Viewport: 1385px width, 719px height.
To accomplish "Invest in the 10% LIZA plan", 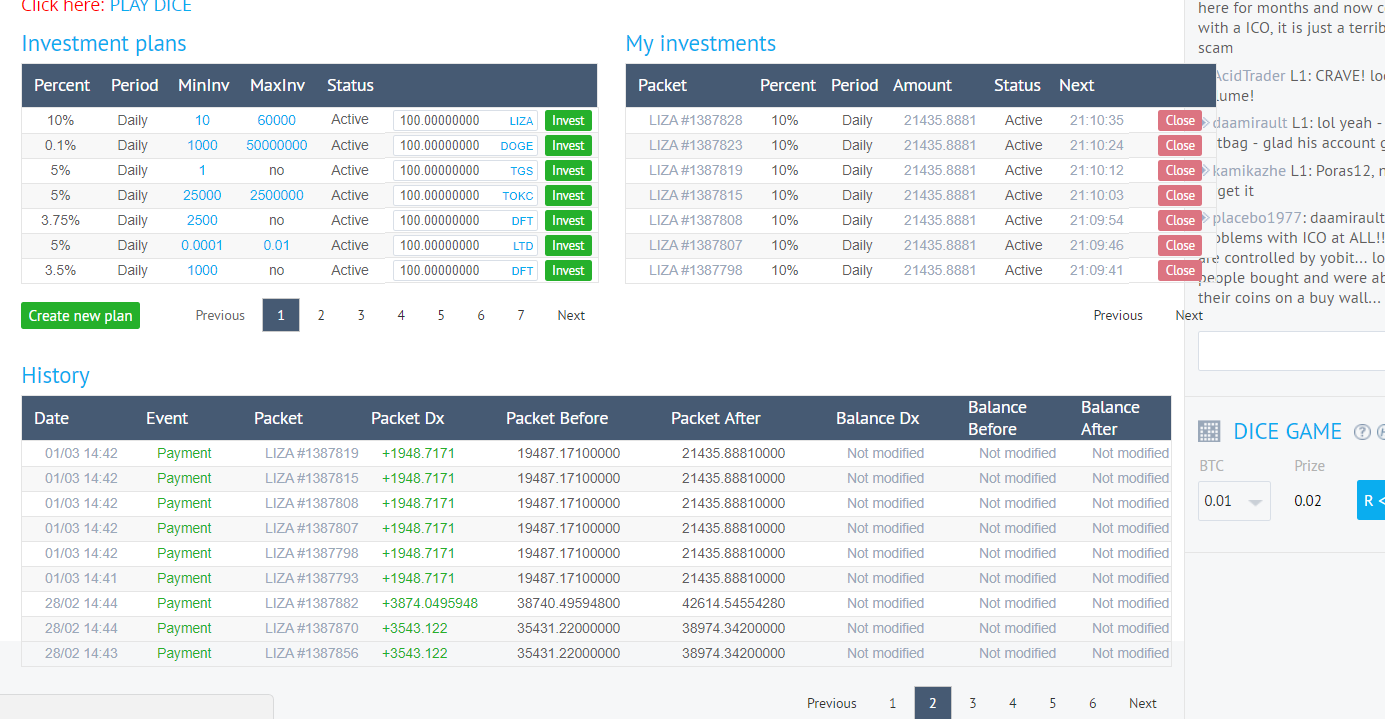I will [568, 120].
